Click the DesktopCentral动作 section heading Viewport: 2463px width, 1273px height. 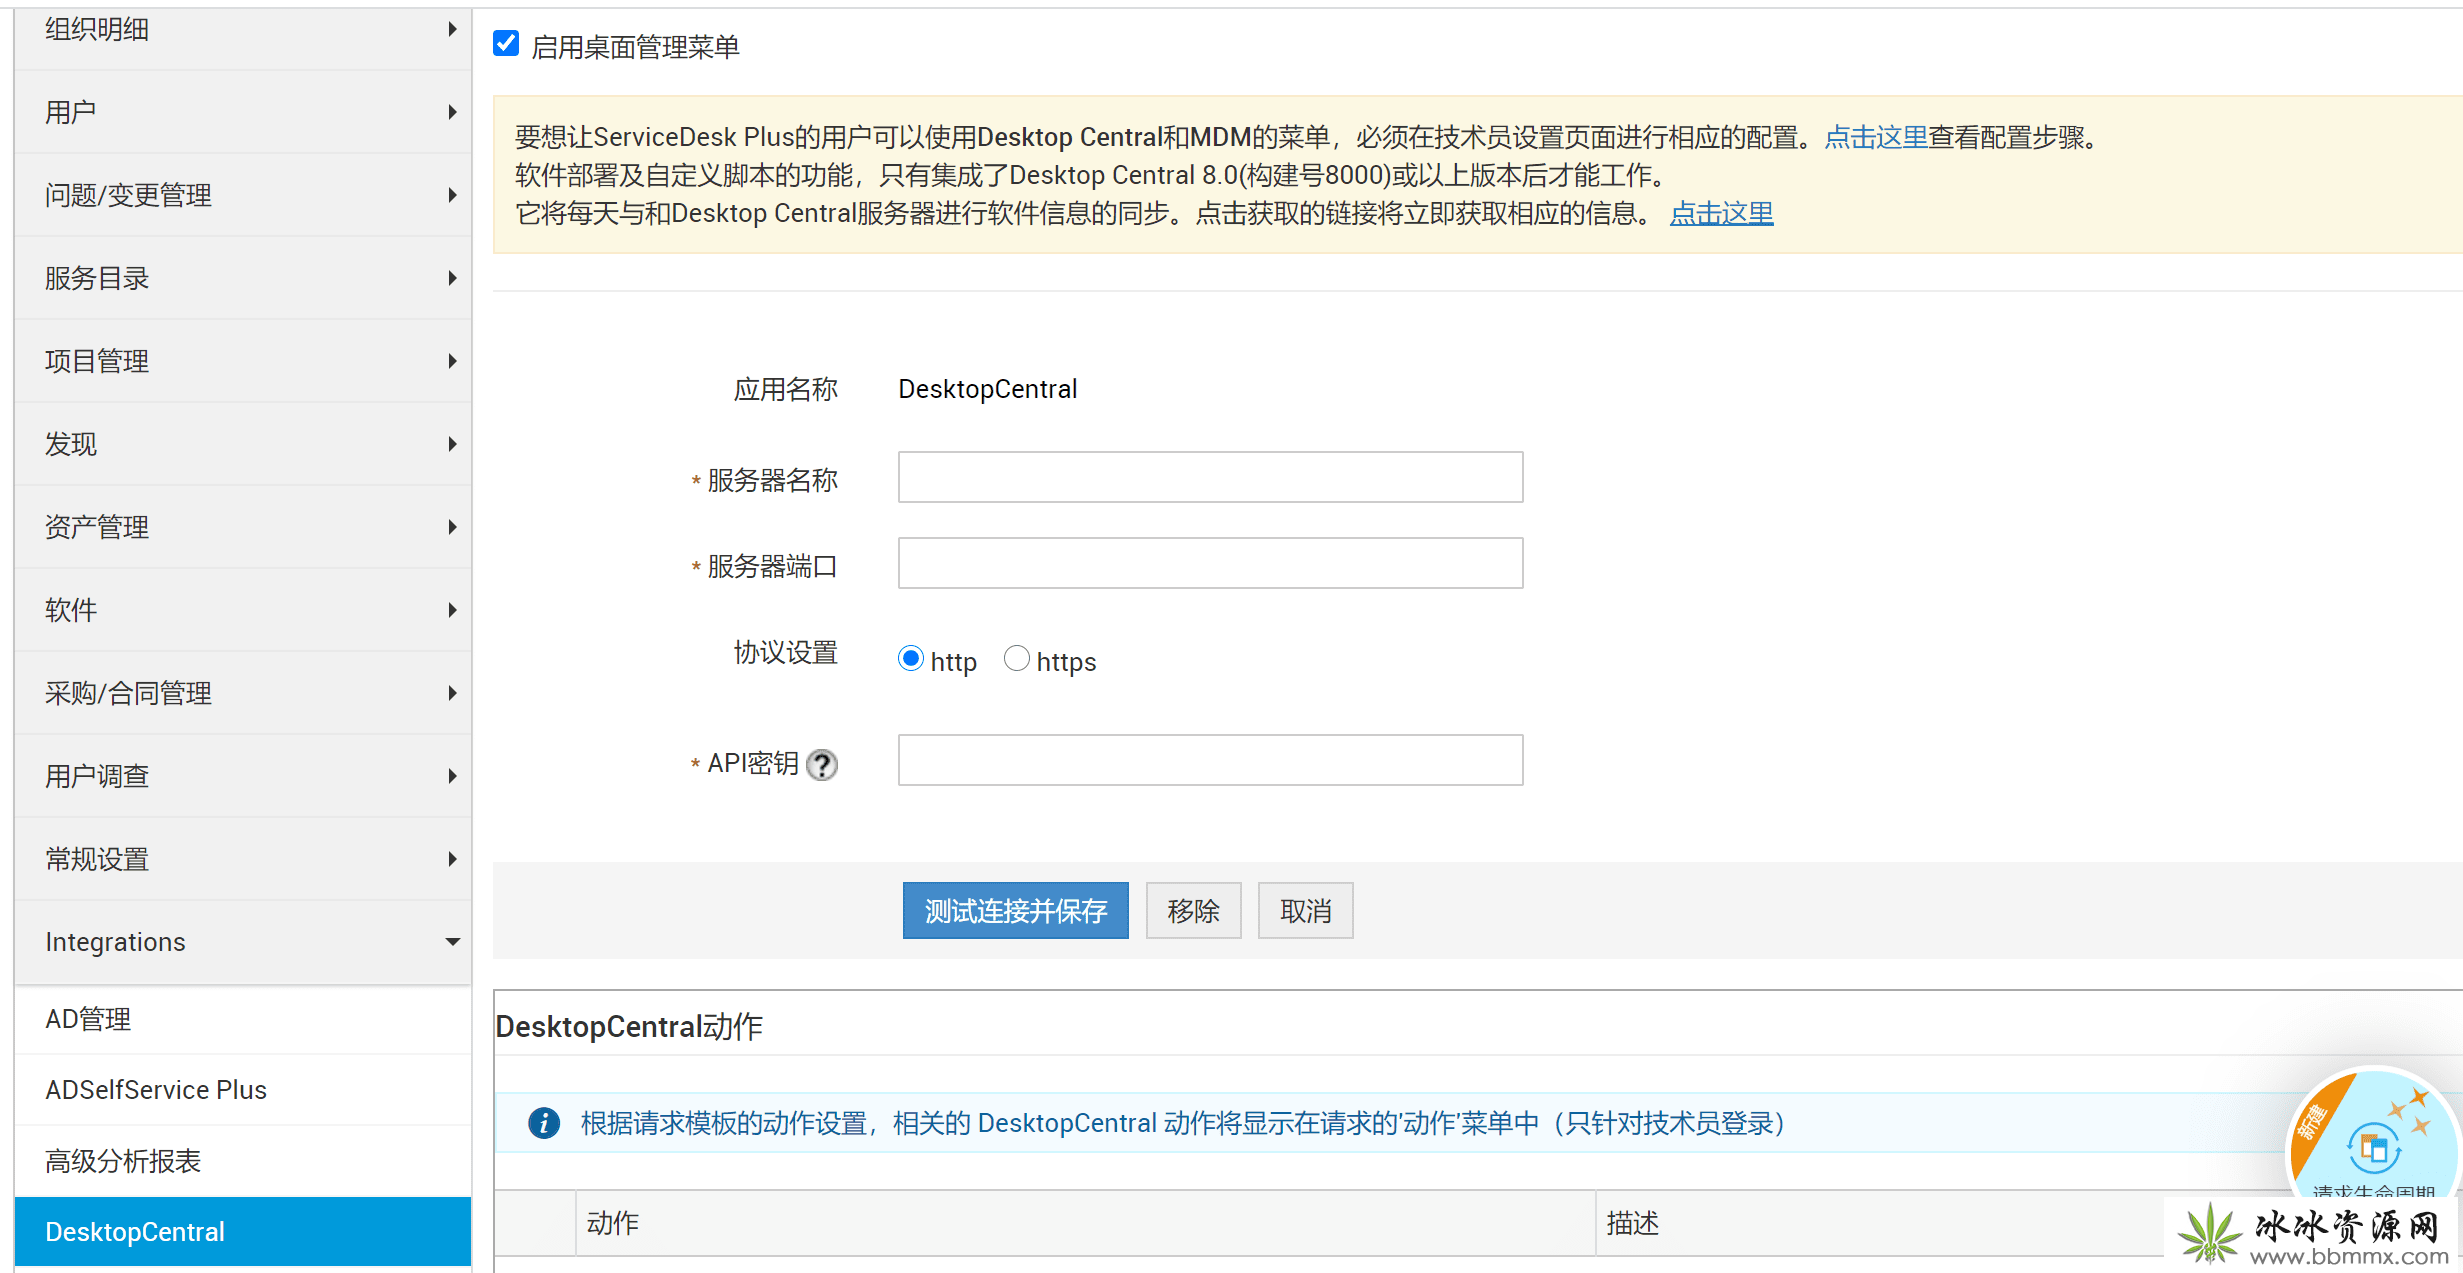(629, 1026)
